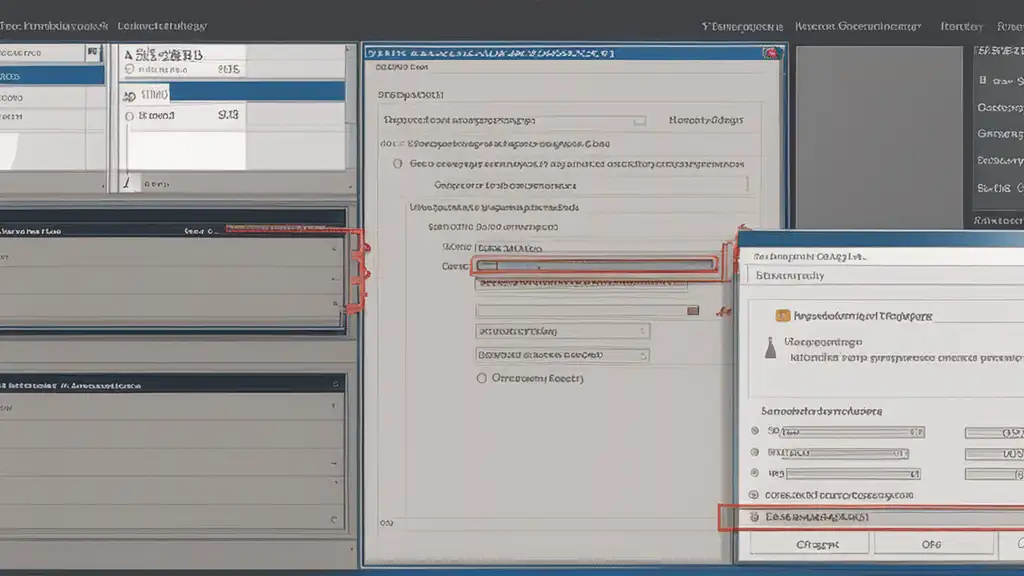Click the red marker icon beside the brown icon field

pyautogui.click(x=720, y=312)
